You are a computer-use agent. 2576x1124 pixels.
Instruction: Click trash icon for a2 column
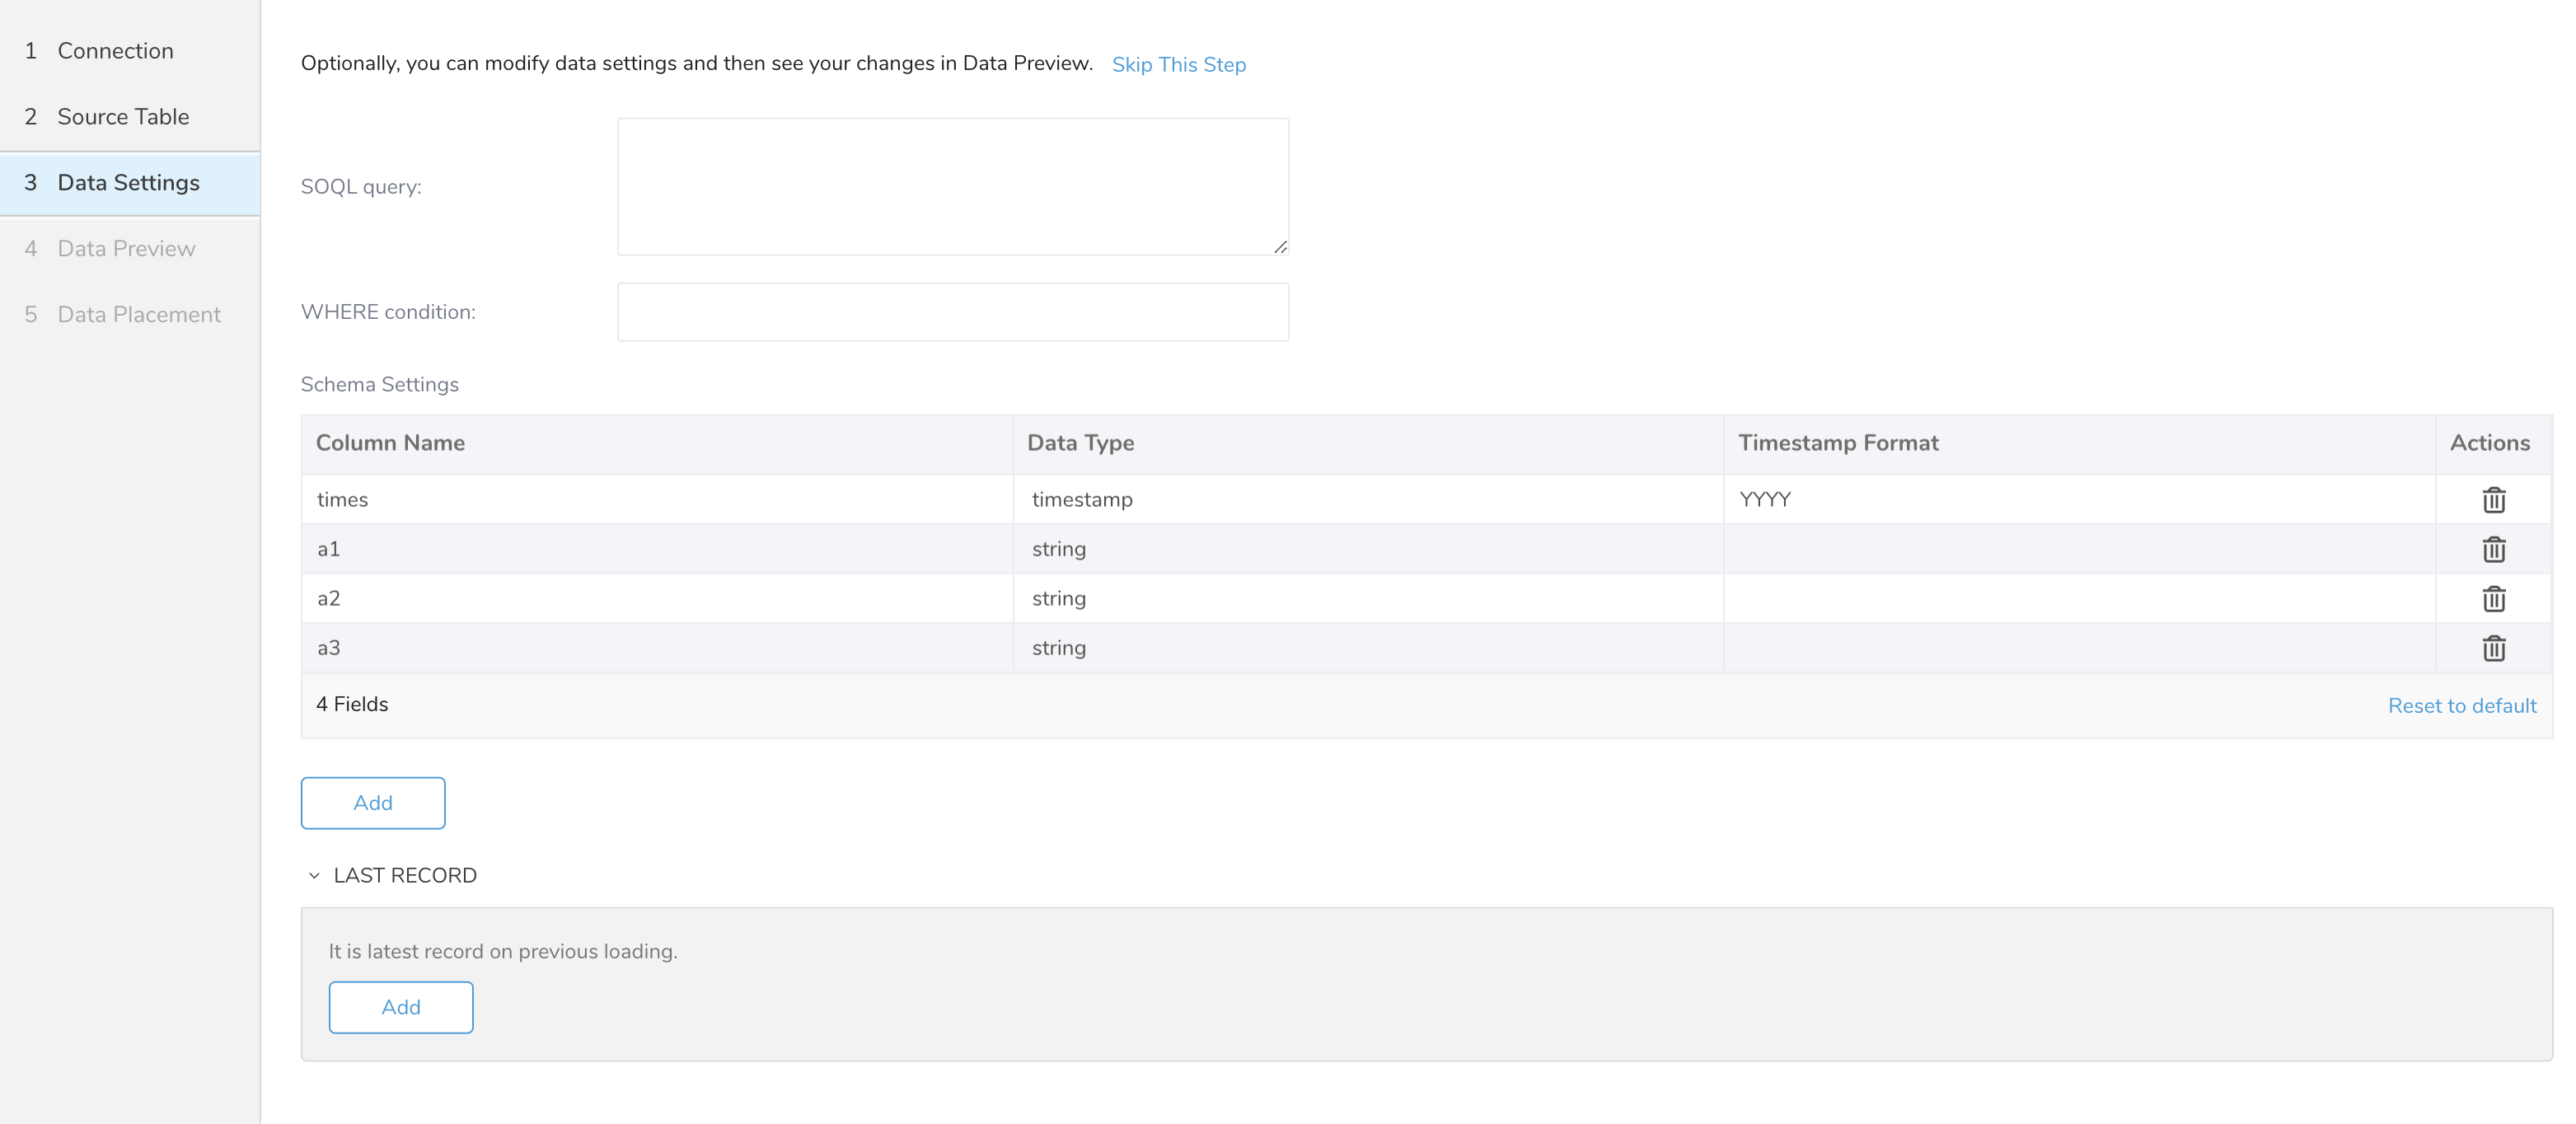[2493, 598]
